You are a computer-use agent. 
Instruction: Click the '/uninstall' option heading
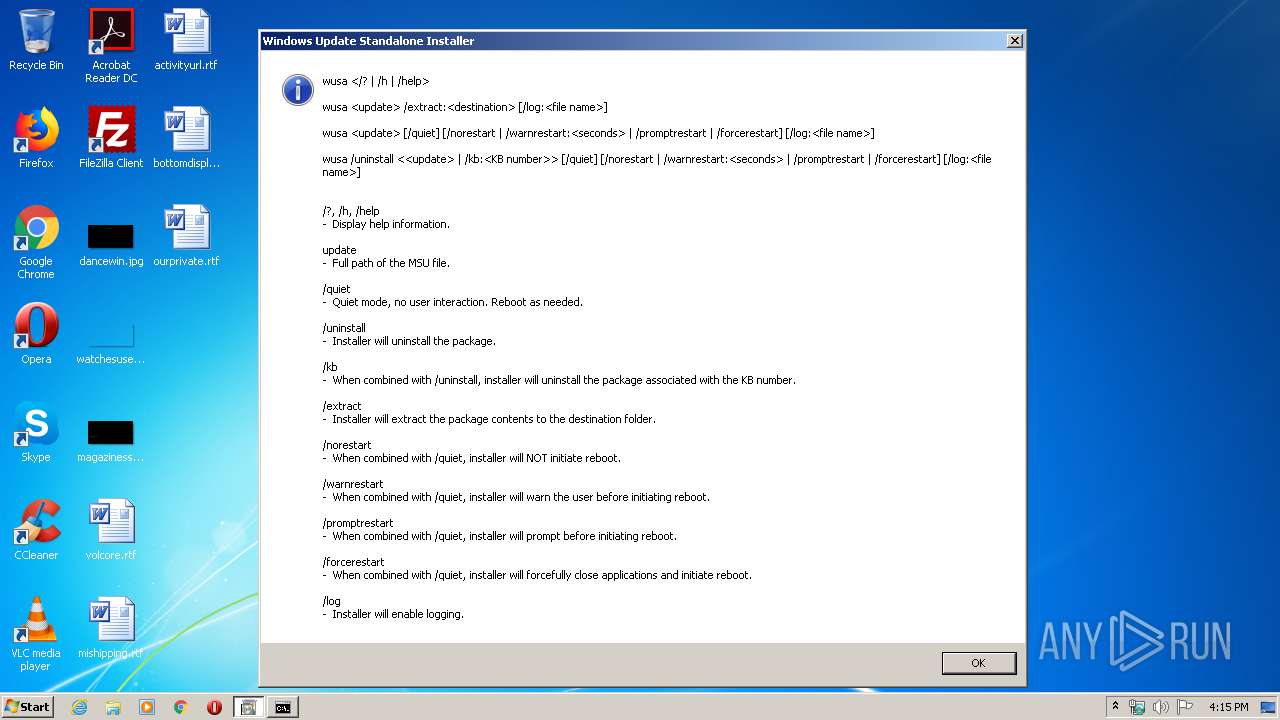344,328
